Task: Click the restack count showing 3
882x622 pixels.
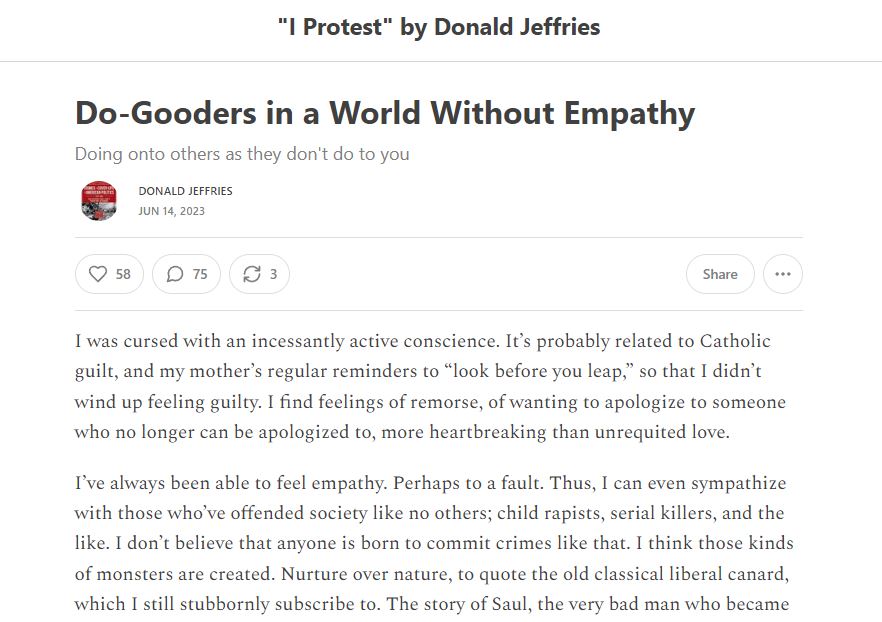Action: pos(273,274)
